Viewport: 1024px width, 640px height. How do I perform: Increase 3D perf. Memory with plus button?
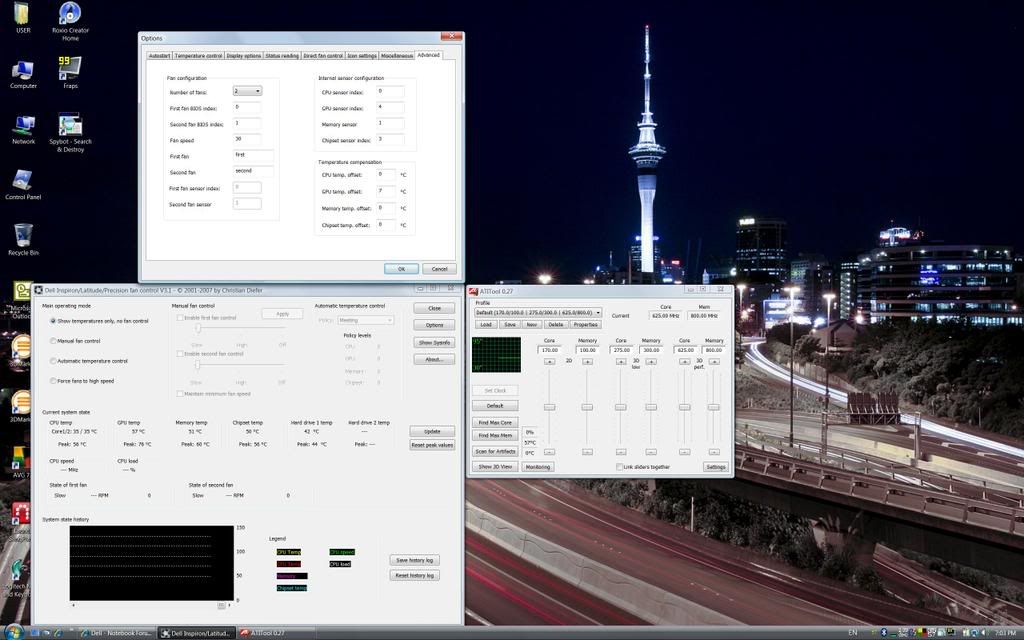coord(714,361)
